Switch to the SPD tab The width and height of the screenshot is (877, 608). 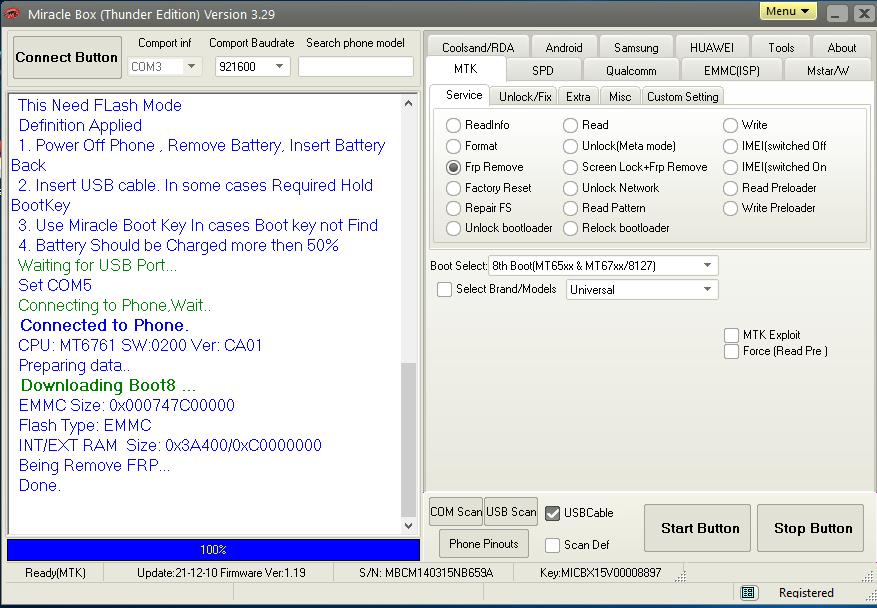(x=543, y=70)
